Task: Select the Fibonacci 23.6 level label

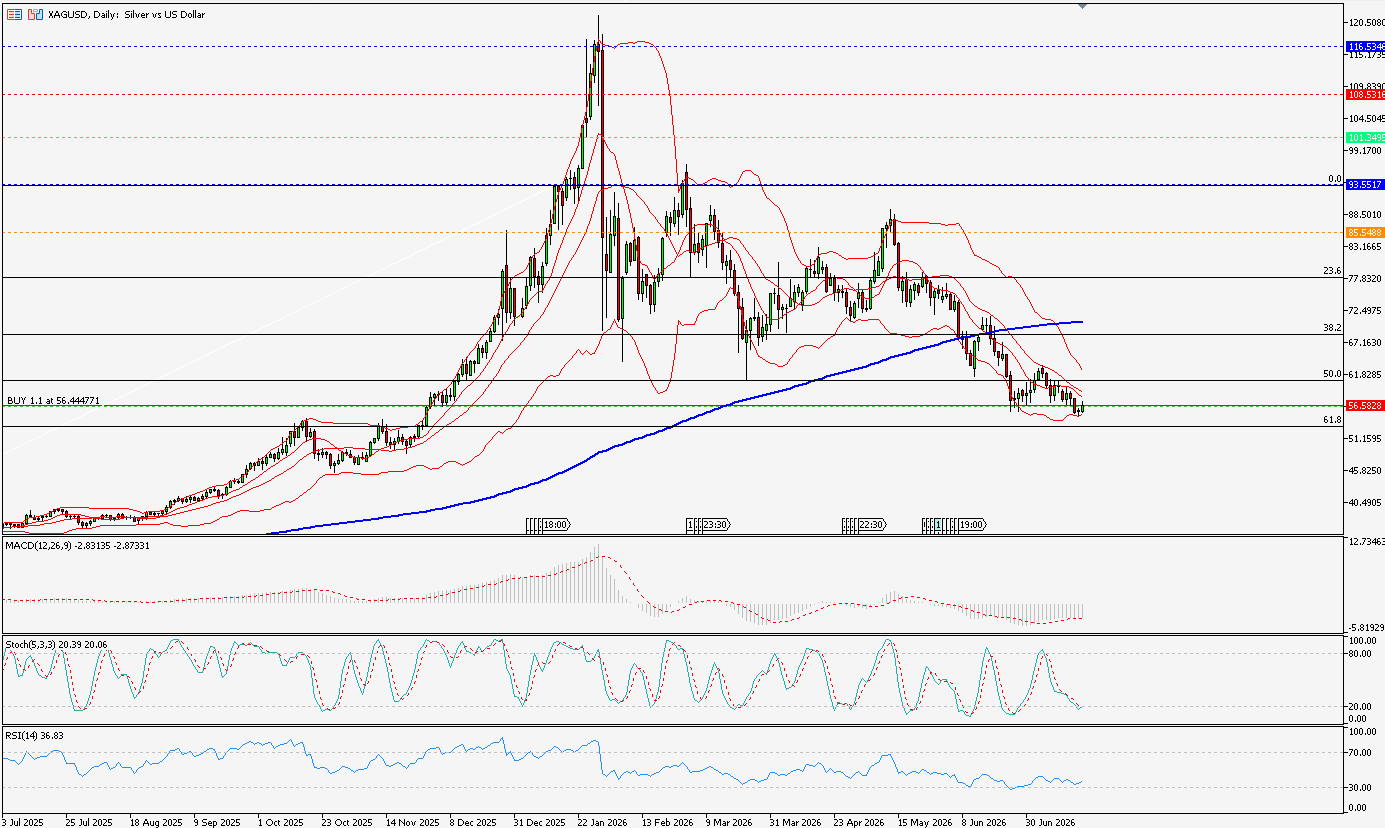Action: (x=1332, y=271)
